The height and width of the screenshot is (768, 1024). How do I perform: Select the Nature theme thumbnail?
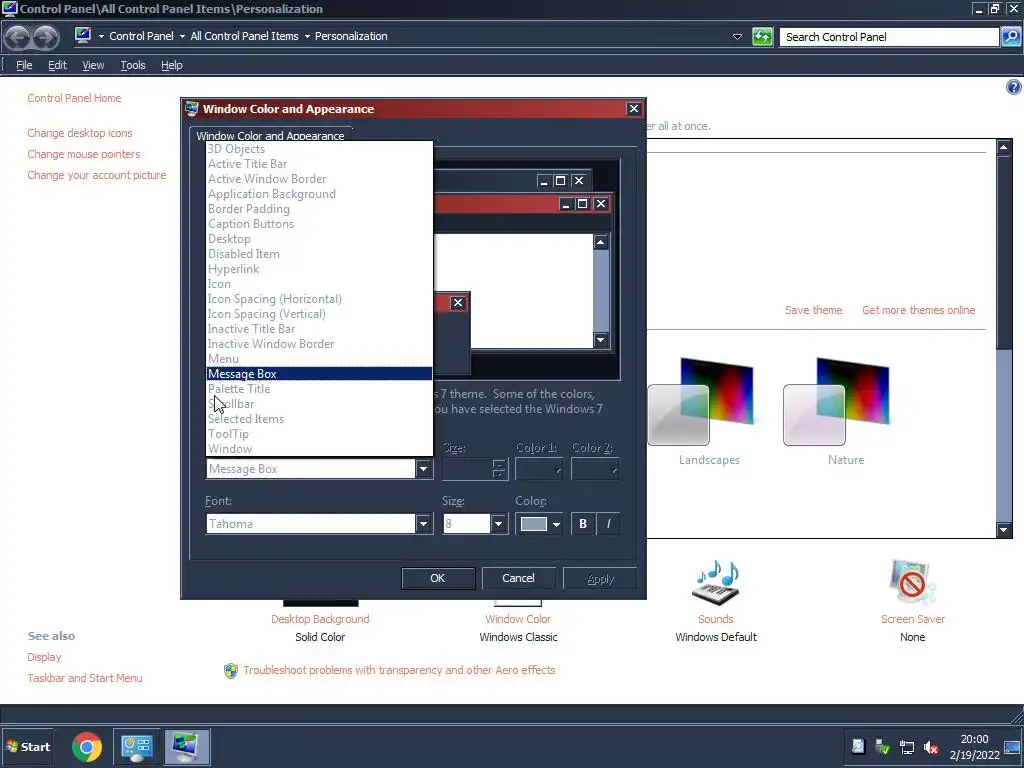837,402
